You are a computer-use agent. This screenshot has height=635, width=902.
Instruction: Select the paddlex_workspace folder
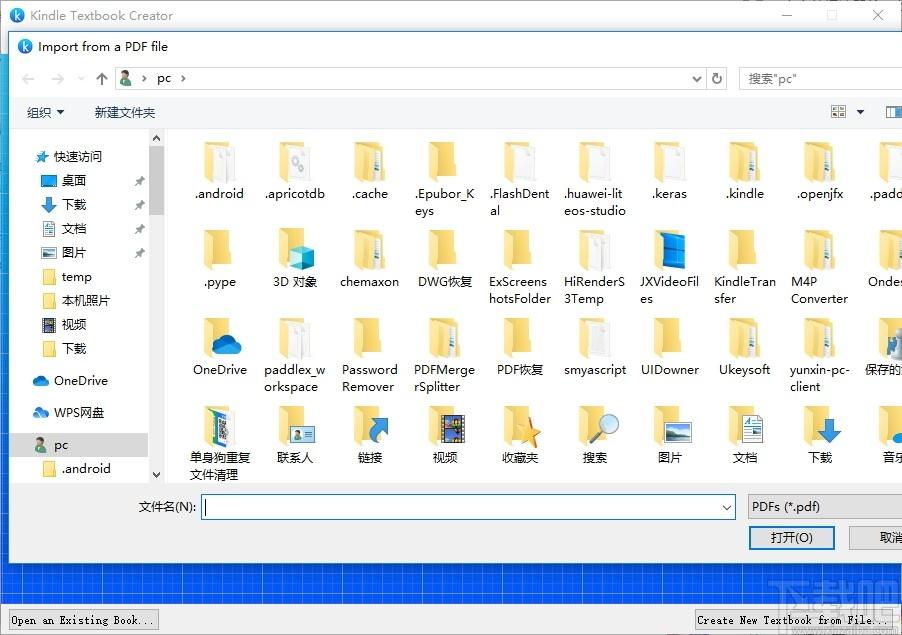click(295, 355)
